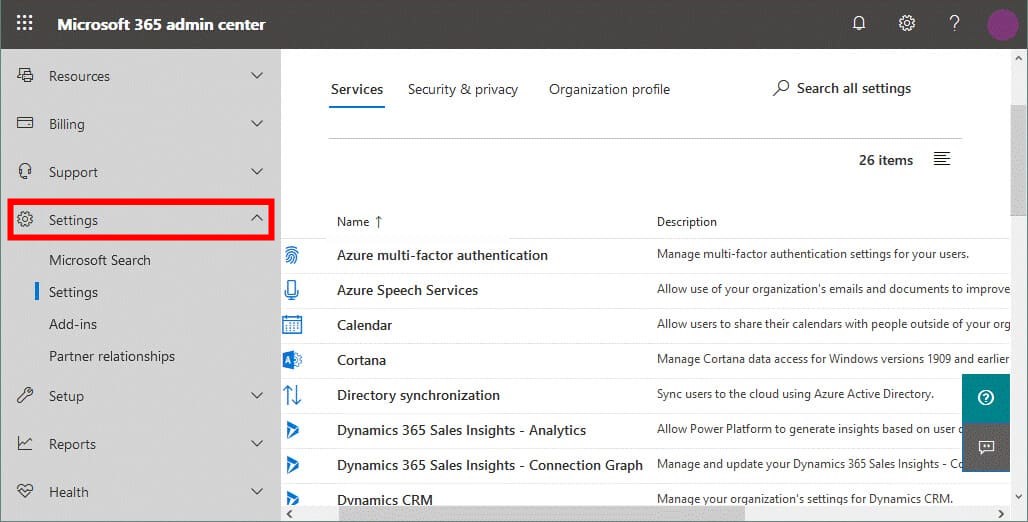Click the vertical scrollbar thumb
This screenshot has height=522, width=1028.
coord(1018,160)
